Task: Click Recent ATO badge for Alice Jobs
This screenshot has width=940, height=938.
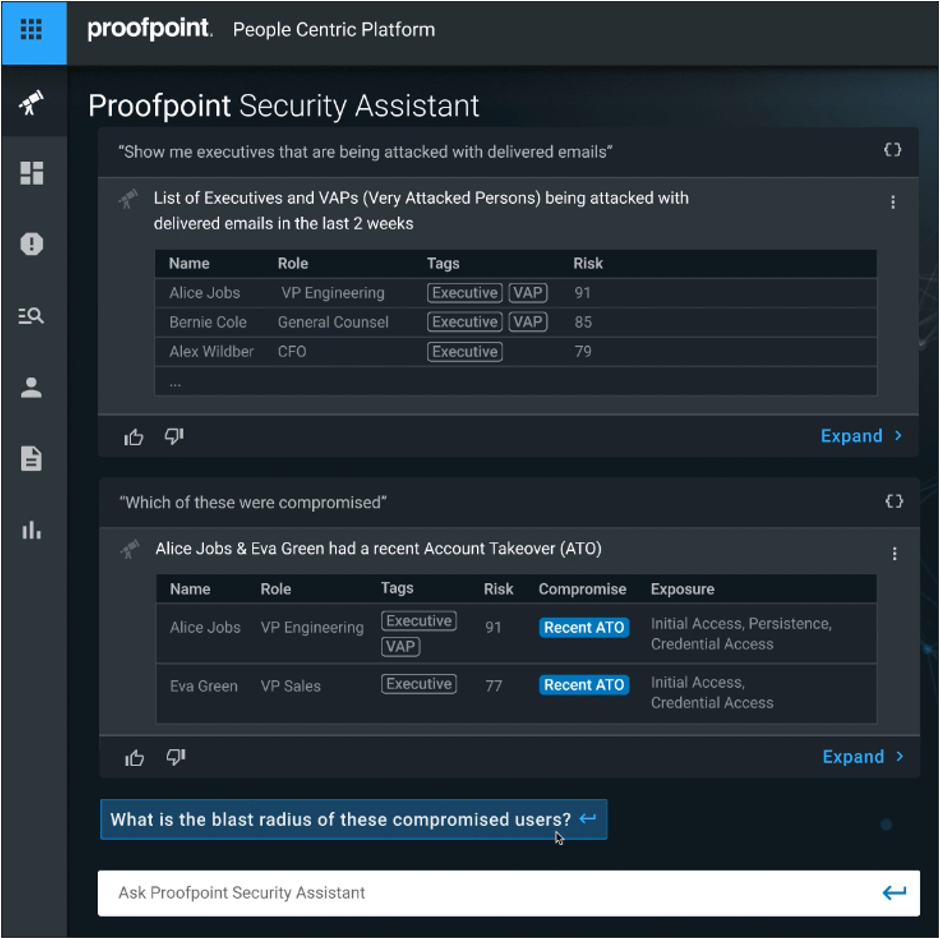Action: point(584,628)
